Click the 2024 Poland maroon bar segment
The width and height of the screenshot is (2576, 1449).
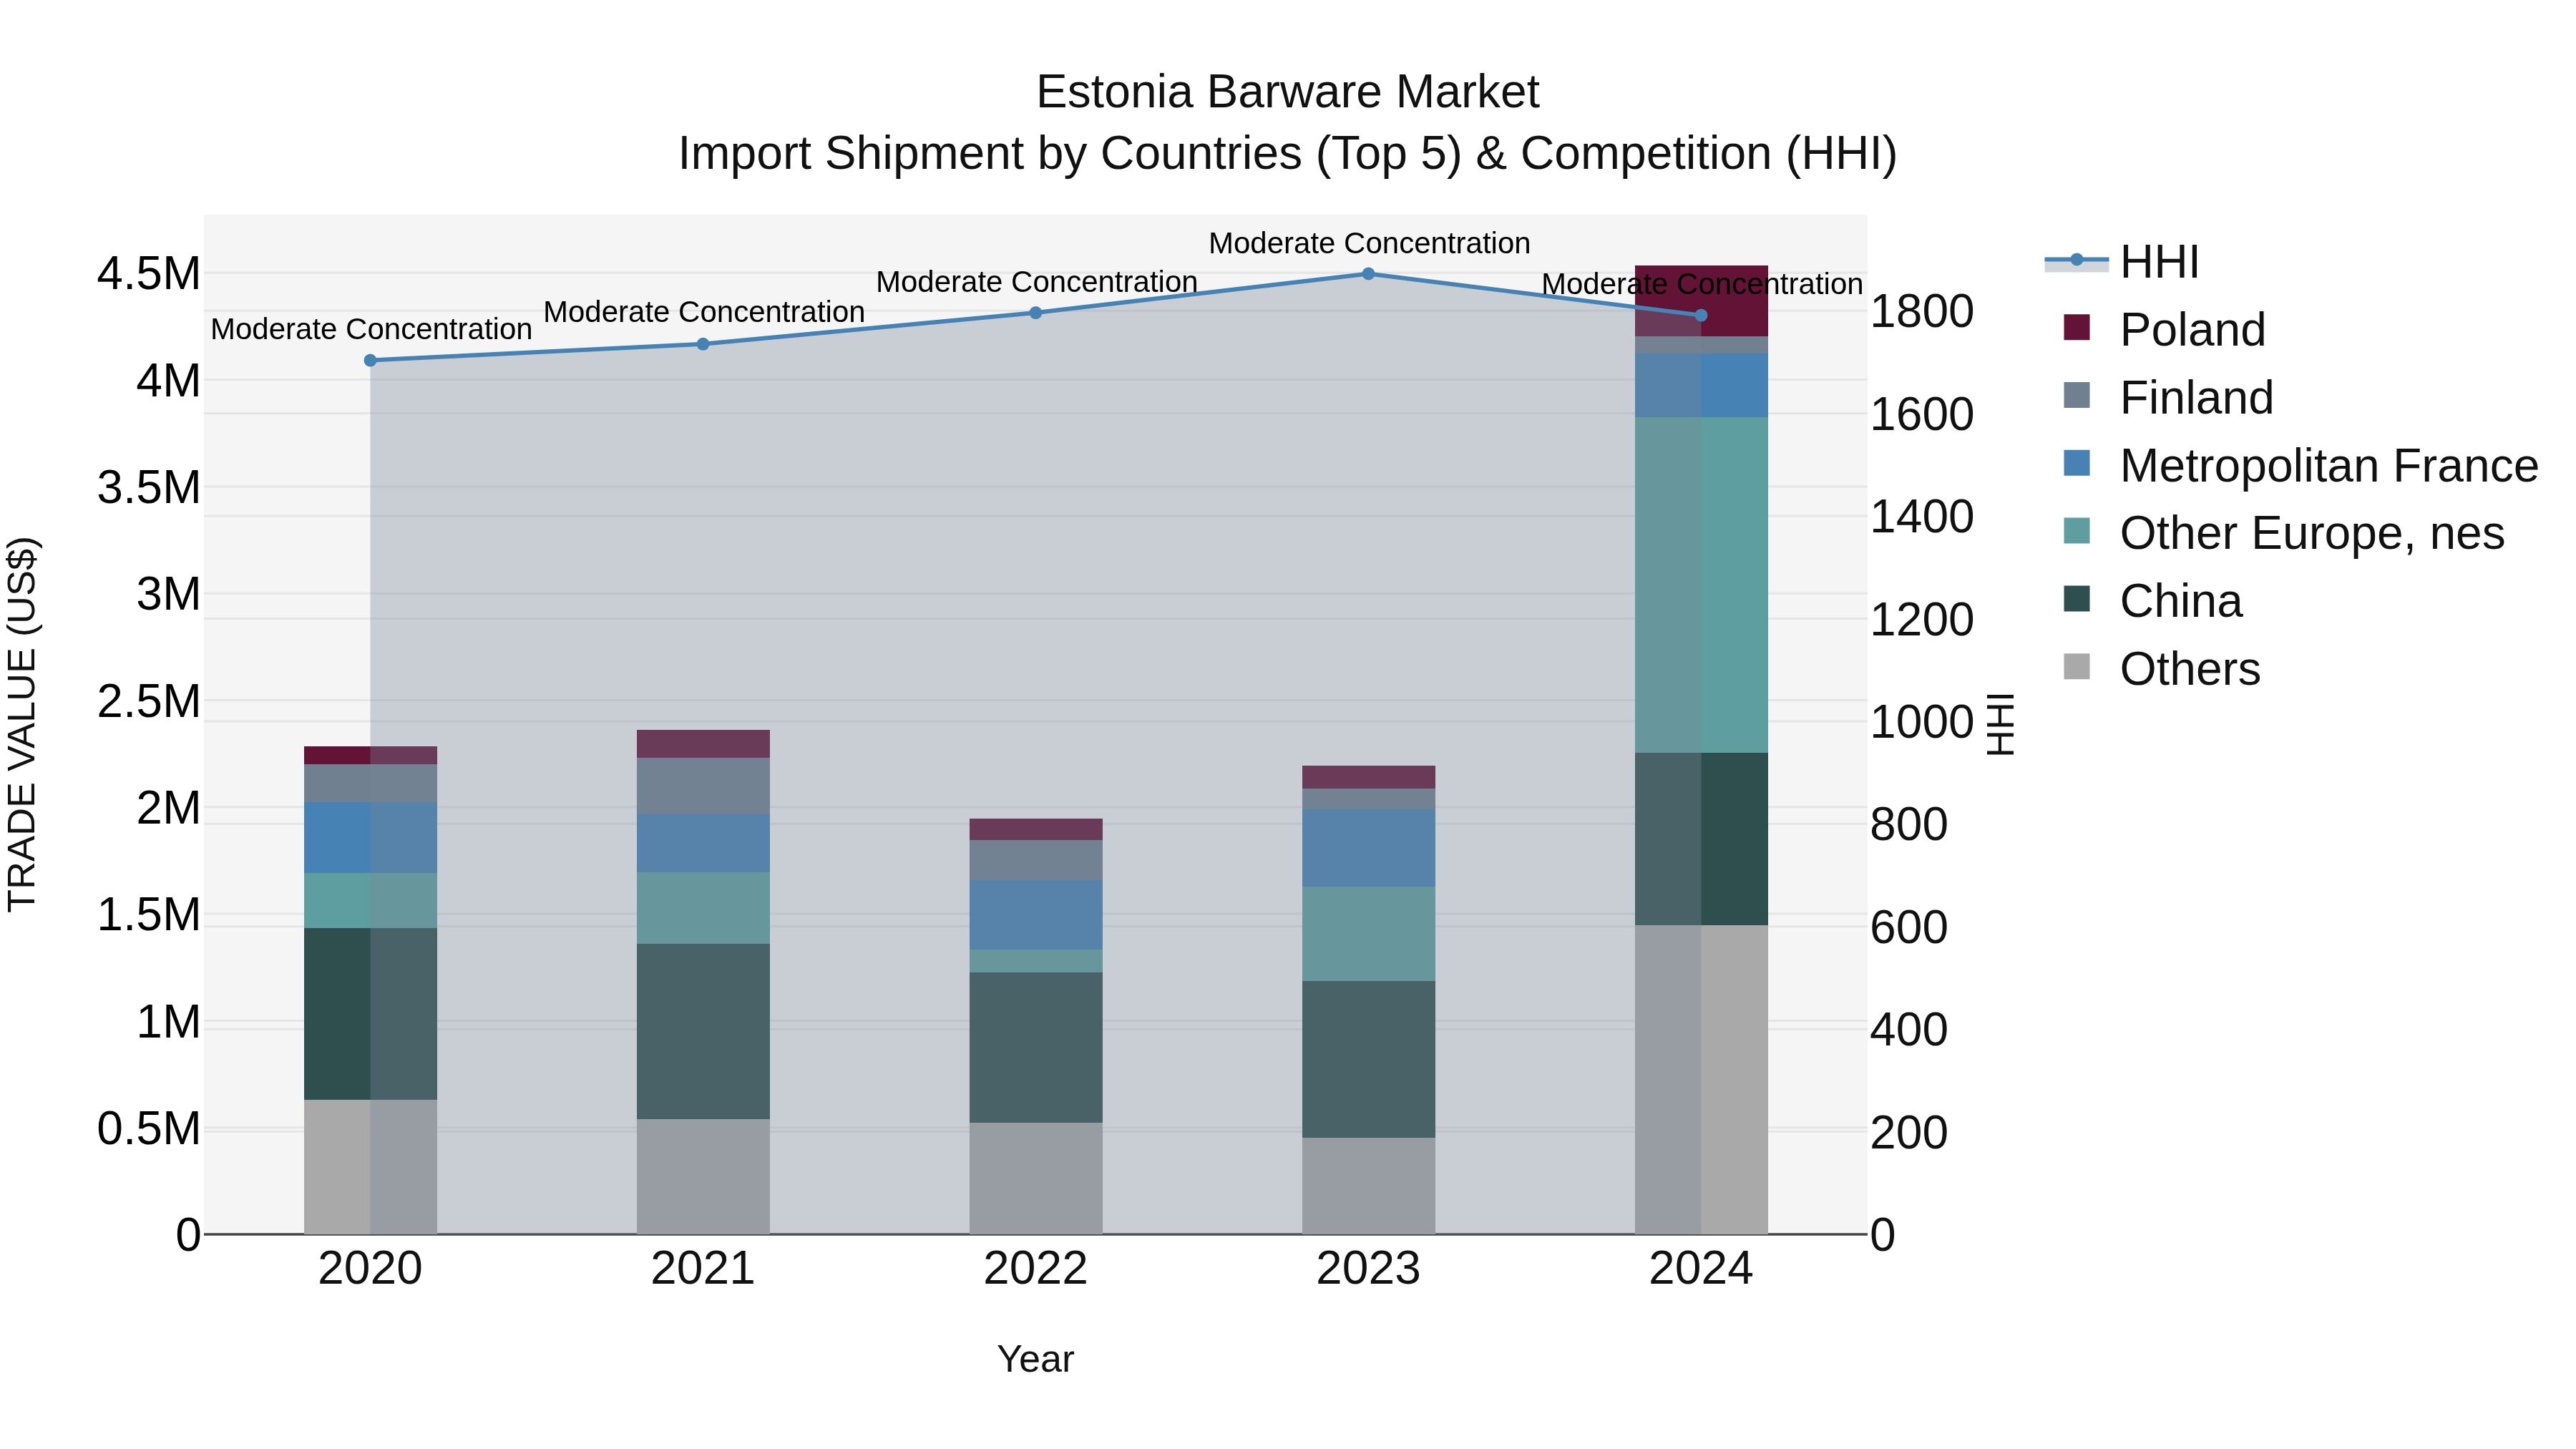click(1701, 301)
